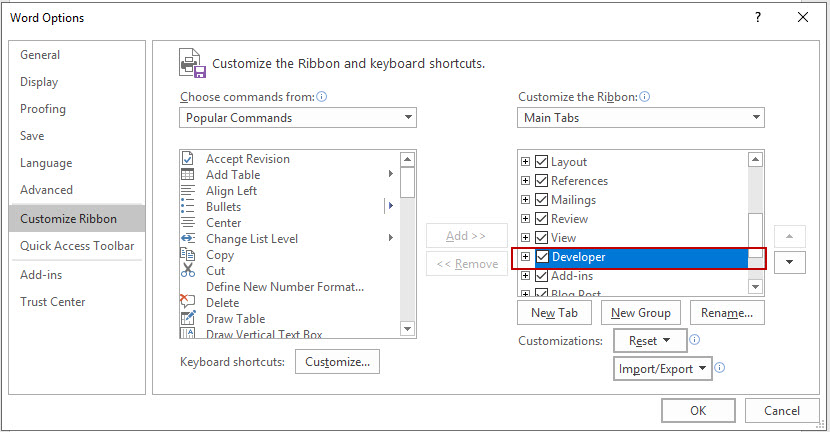This screenshot has width=830, height=432.
Task: Choose the Copy icon in commands list
Action: pyautogui.click(x=187, y=255)
